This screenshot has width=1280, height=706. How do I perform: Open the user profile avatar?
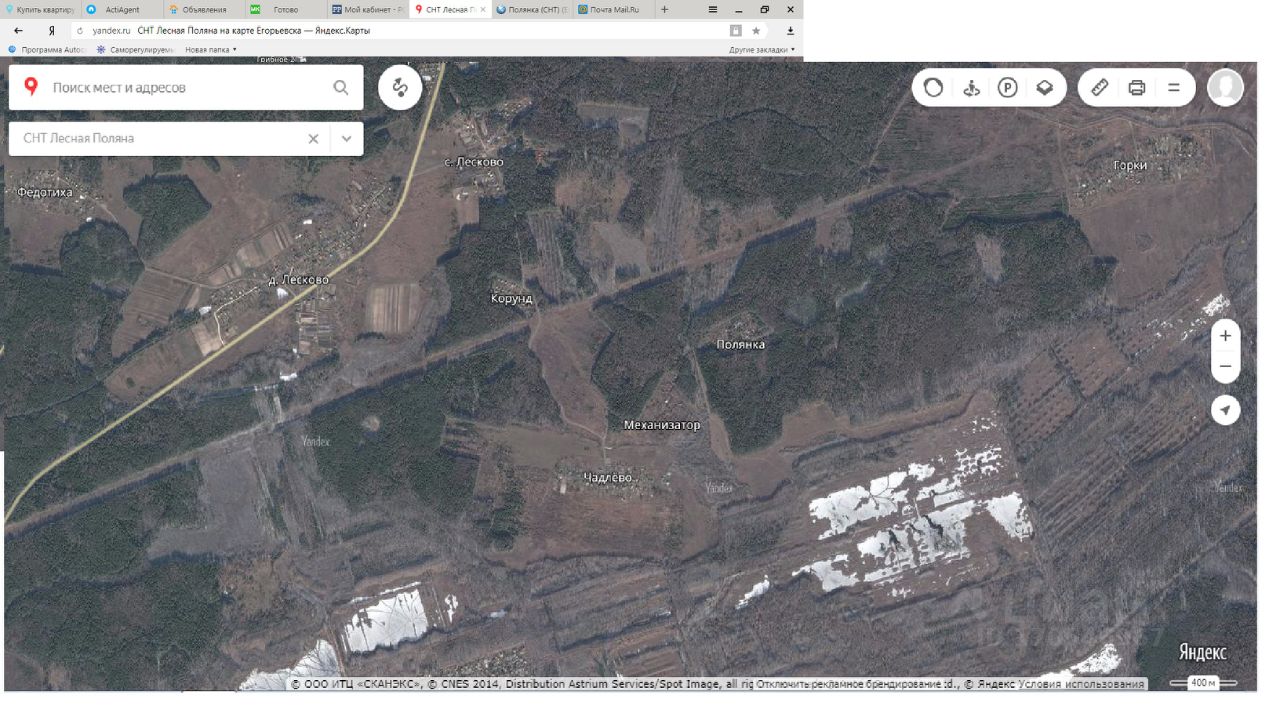click(x=1225, y=88)
